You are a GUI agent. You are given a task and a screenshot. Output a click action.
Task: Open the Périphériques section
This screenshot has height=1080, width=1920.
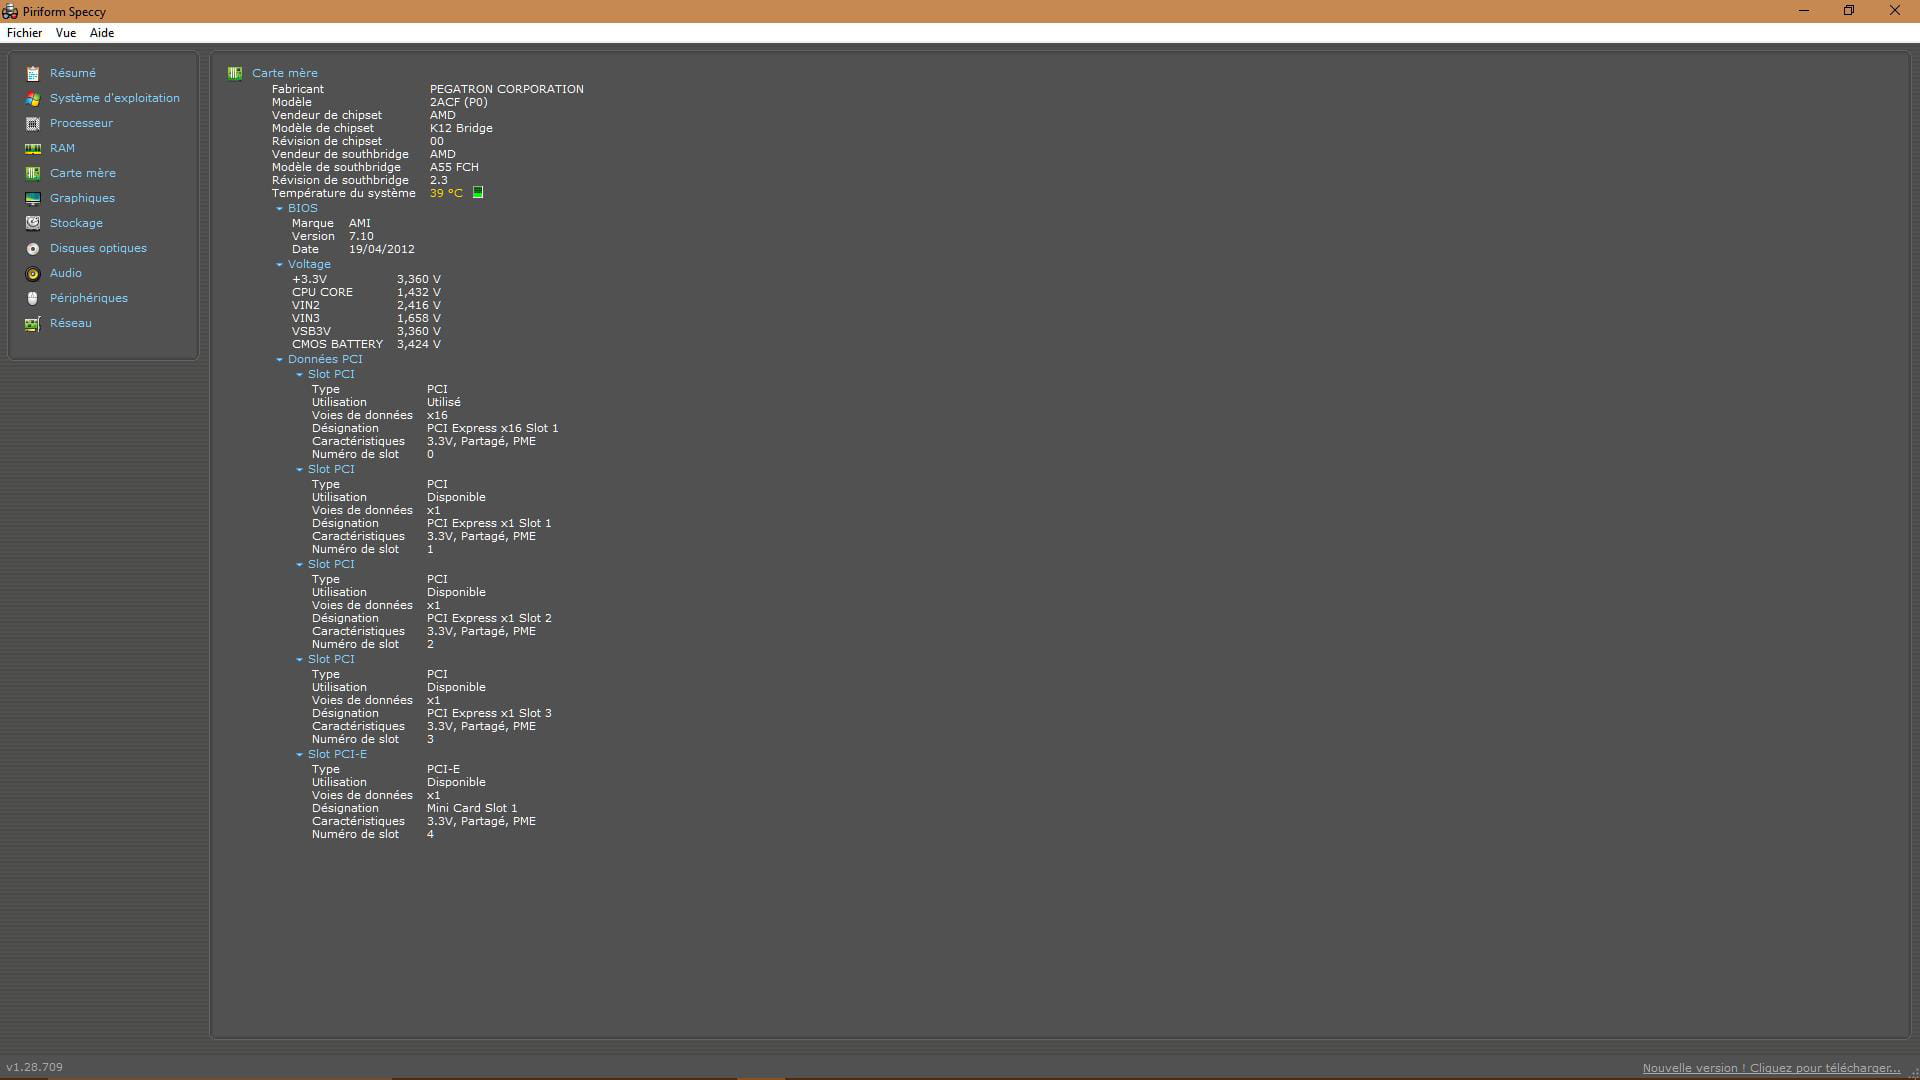[x=89, y=298]
